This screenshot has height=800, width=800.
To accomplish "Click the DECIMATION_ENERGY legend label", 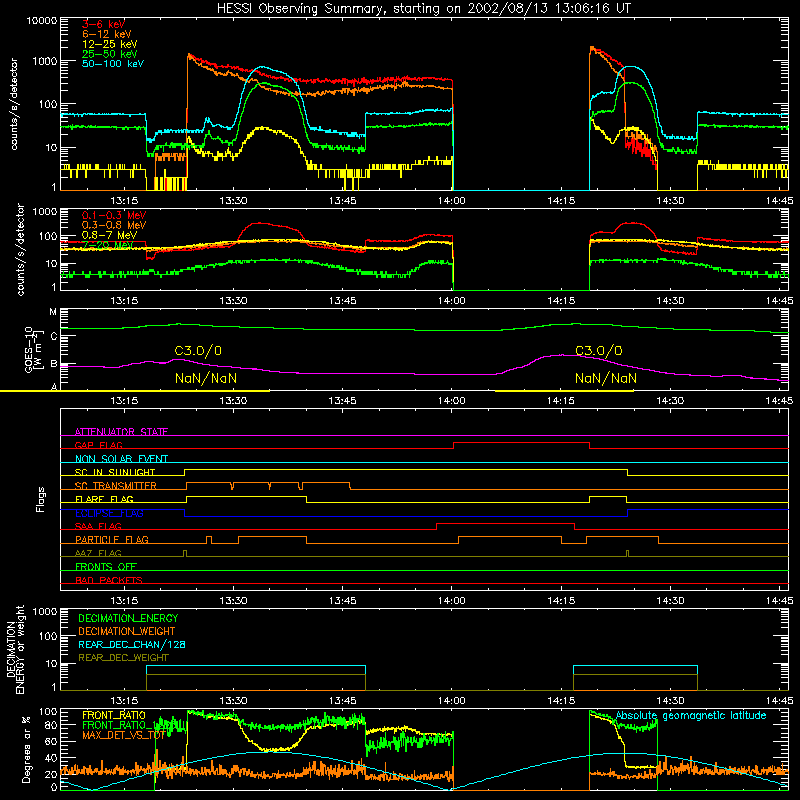I will [128, 618].
